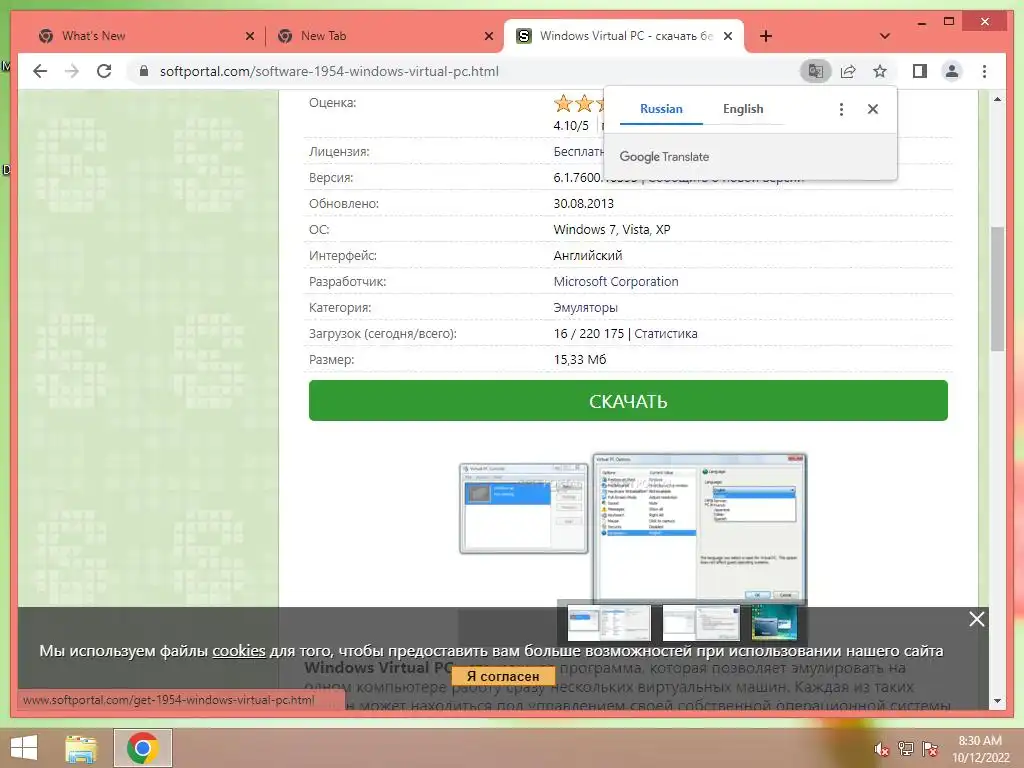Select Russian in translate popup

pyautogui.click(x=661, y=109)
